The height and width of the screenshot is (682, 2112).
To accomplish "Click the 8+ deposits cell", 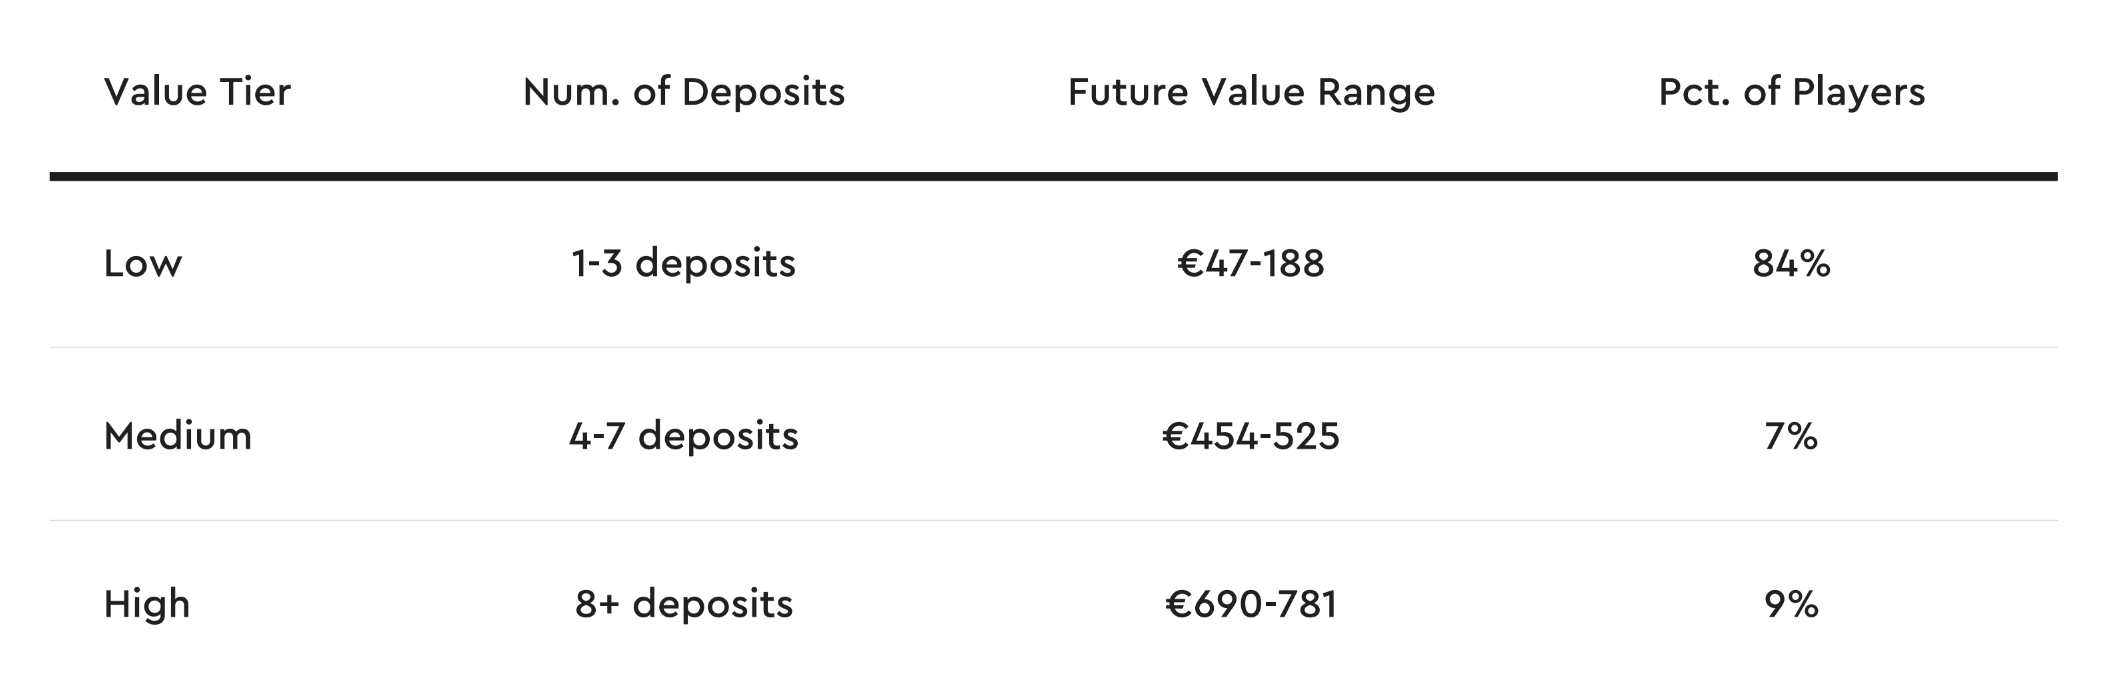I will coord(684,604).
